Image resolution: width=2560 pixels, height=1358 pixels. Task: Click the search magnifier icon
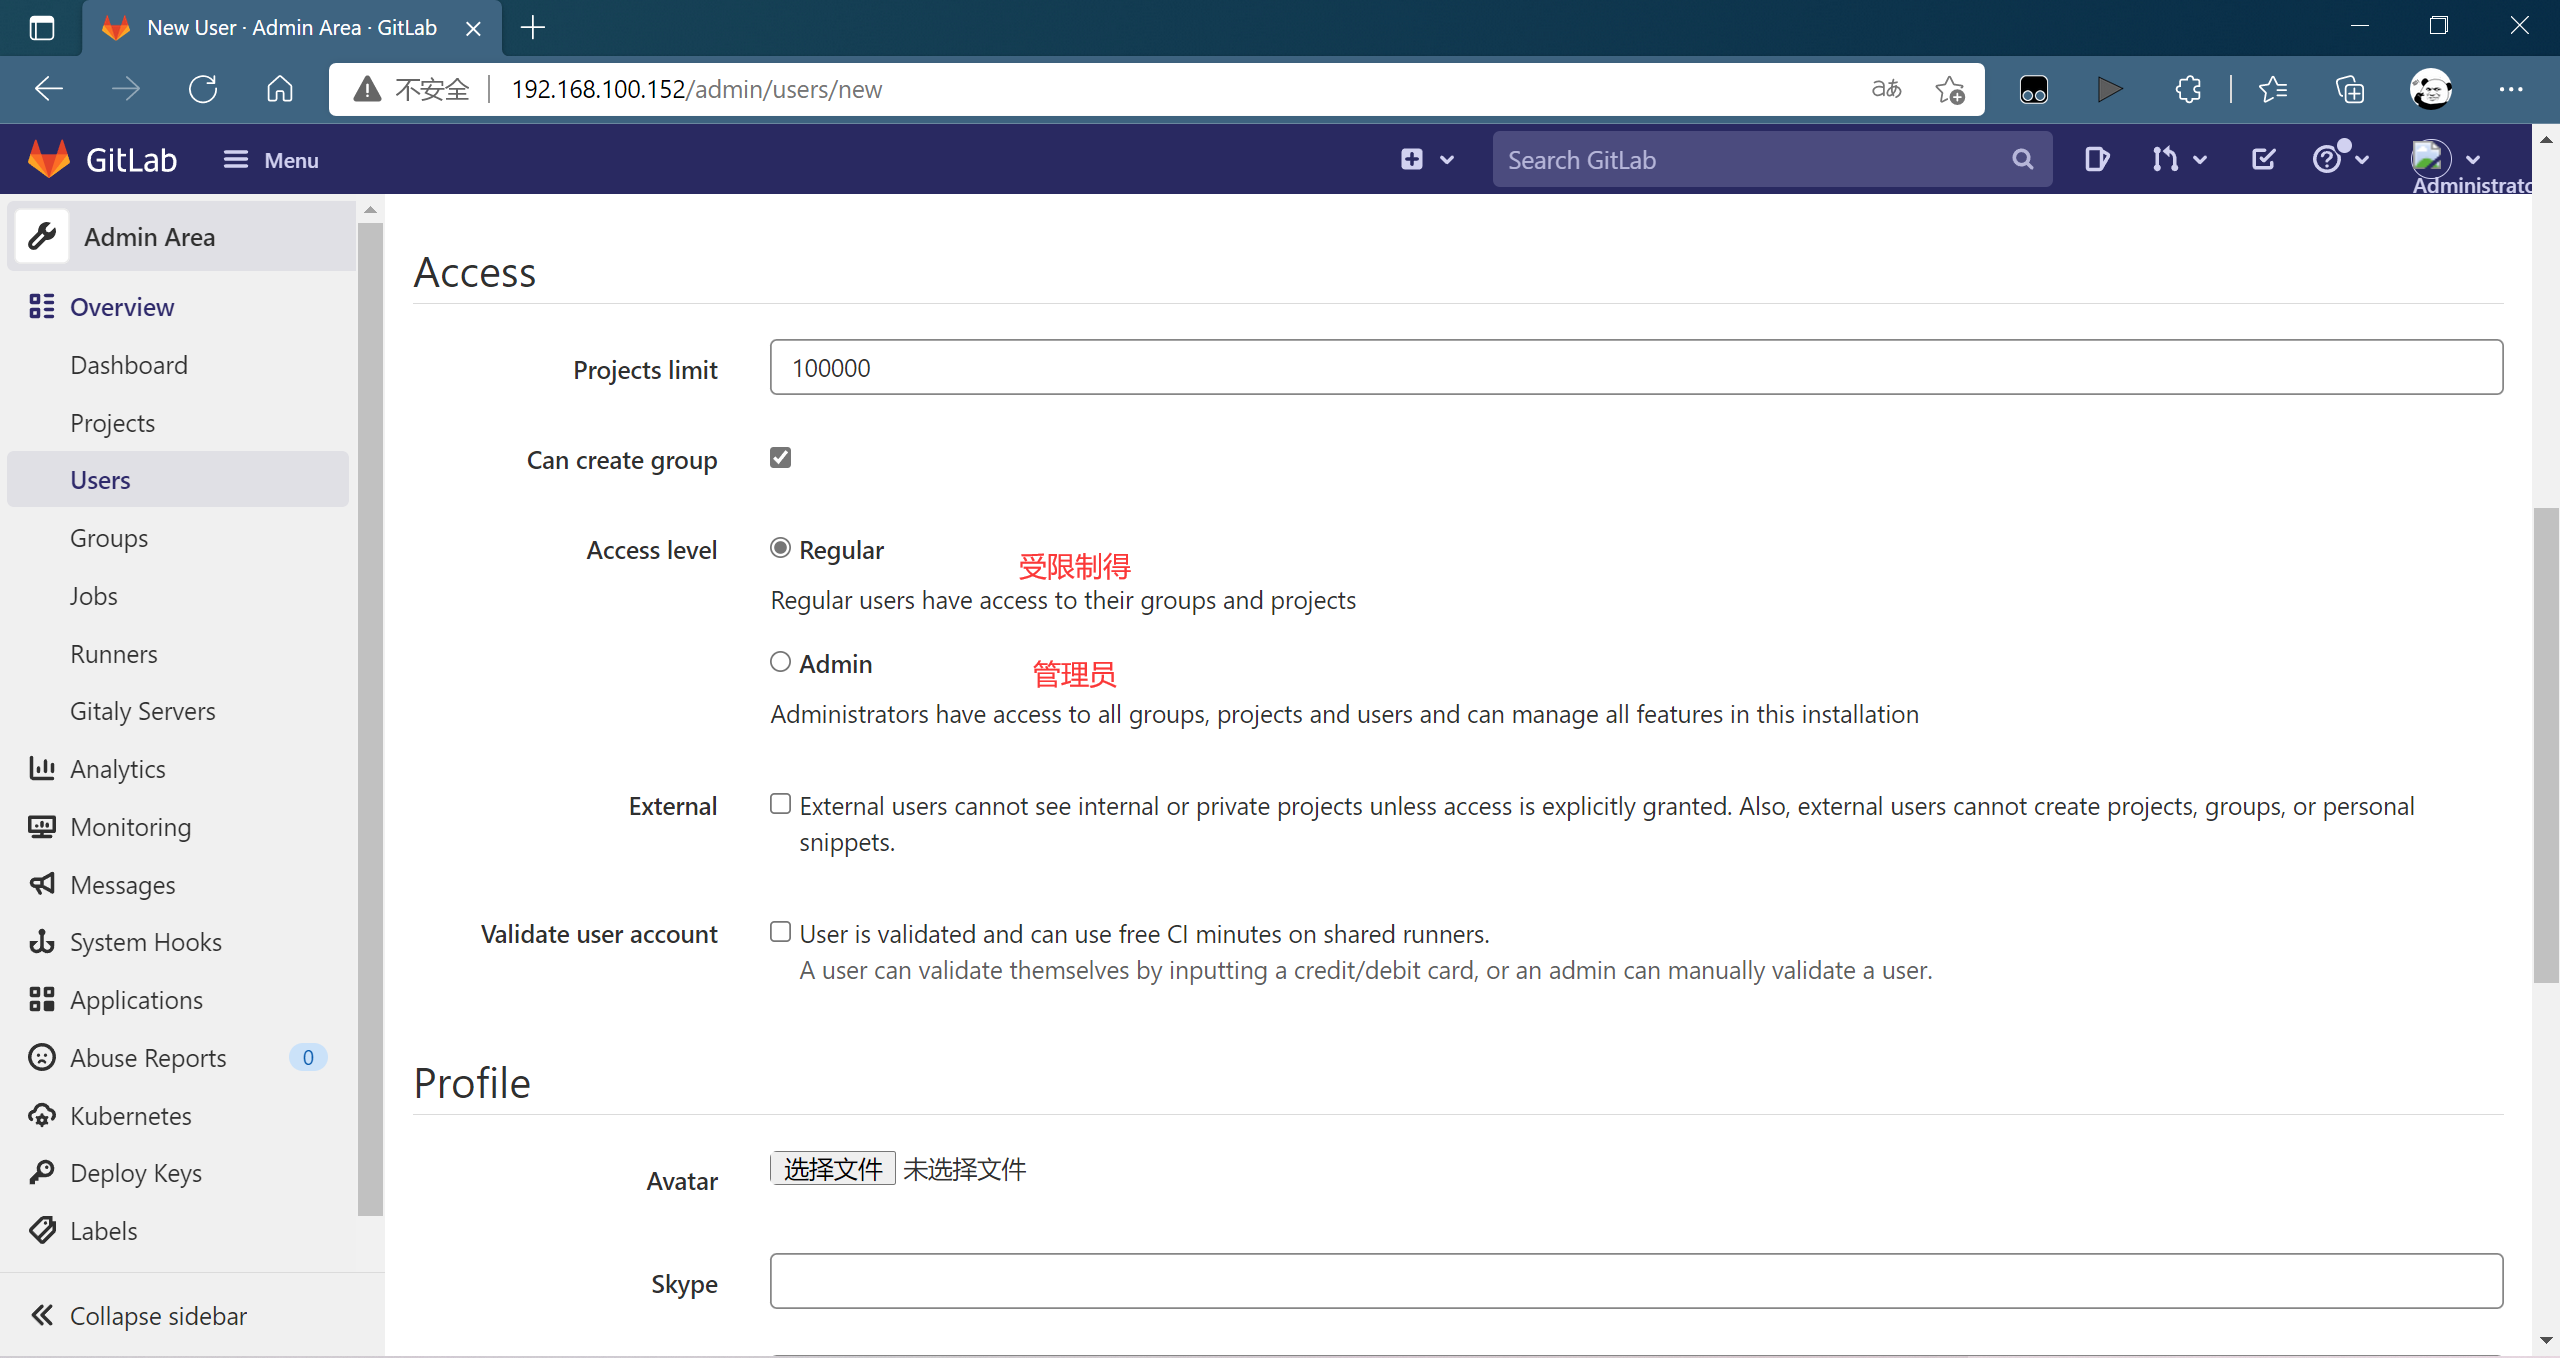[x=2022, y=159]
